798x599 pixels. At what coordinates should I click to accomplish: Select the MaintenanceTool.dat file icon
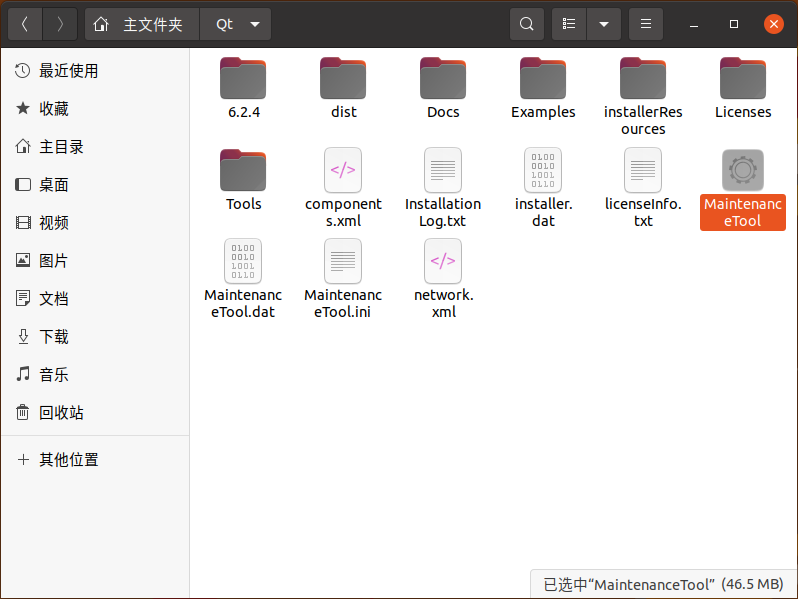tap(243, 261)
